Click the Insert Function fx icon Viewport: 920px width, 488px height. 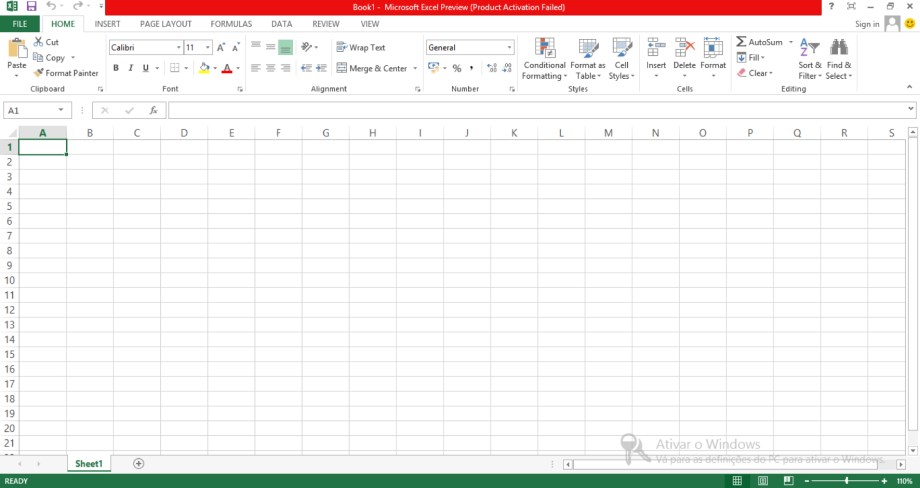pos(153,110)
